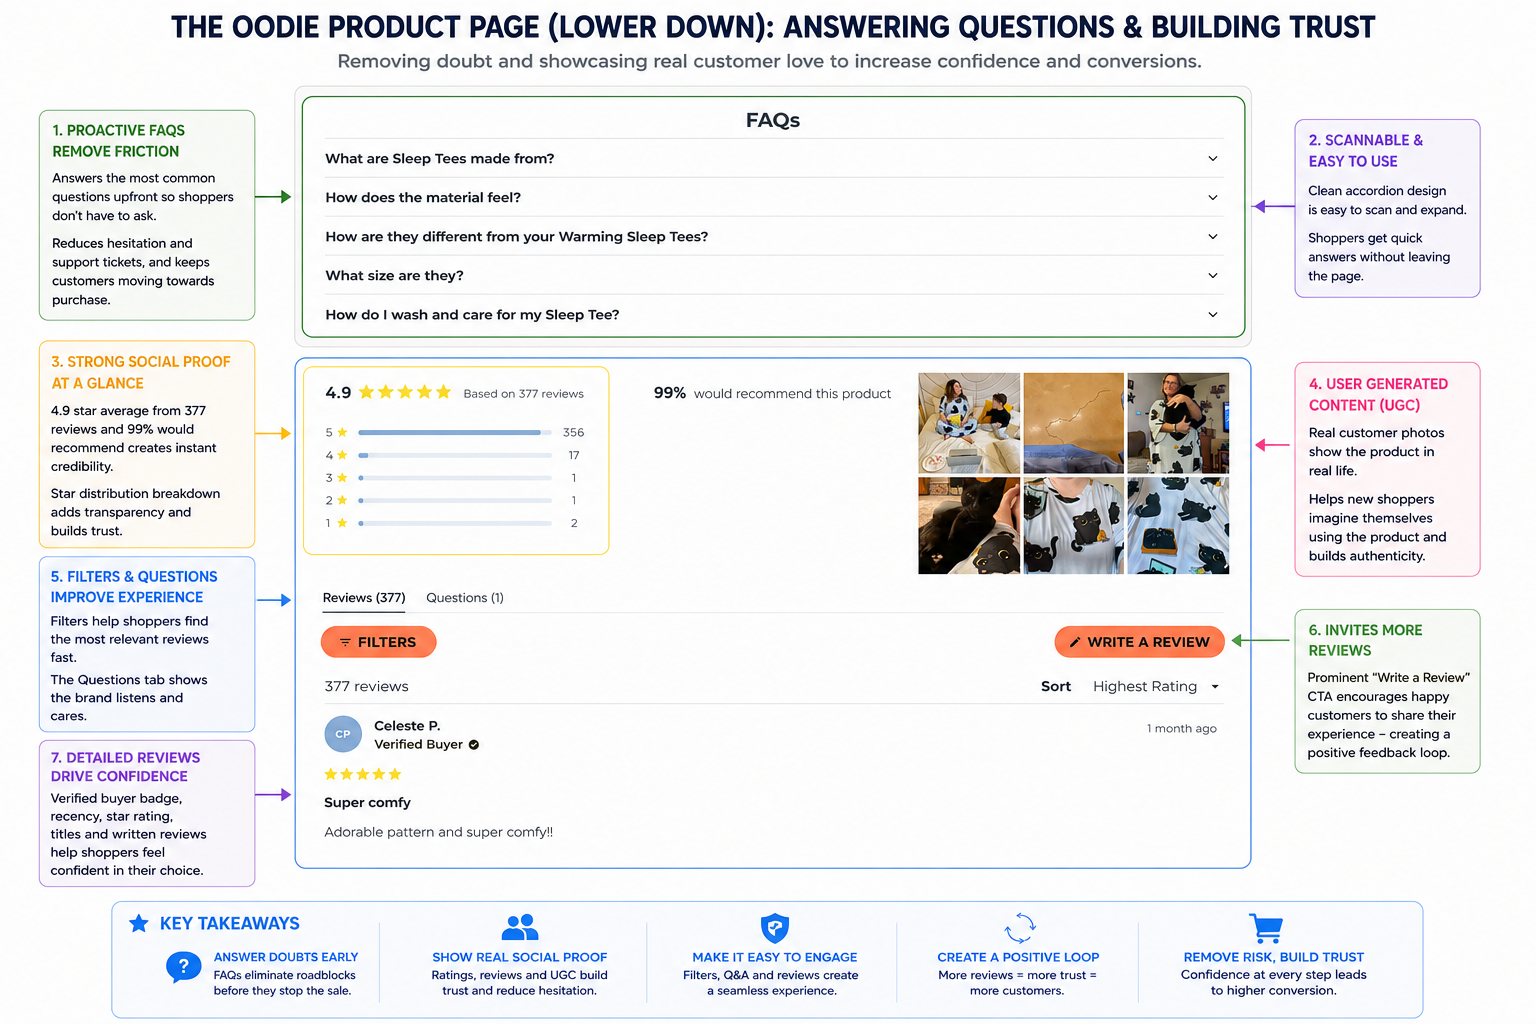This screenshot has width=1536, height=1024.
Task: Click the Write a Review button
Action: click(1139, 642)
